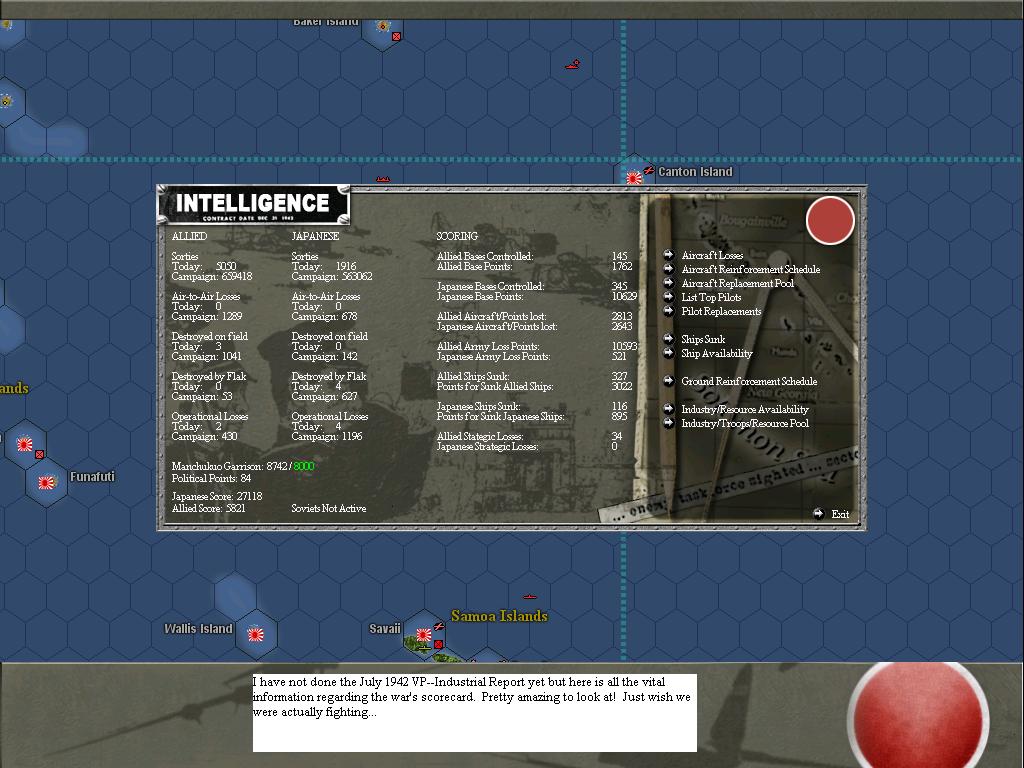Click the SCORING column heading
The image size is (1024, 768).
pyautogui.click(x=456, y=236)
